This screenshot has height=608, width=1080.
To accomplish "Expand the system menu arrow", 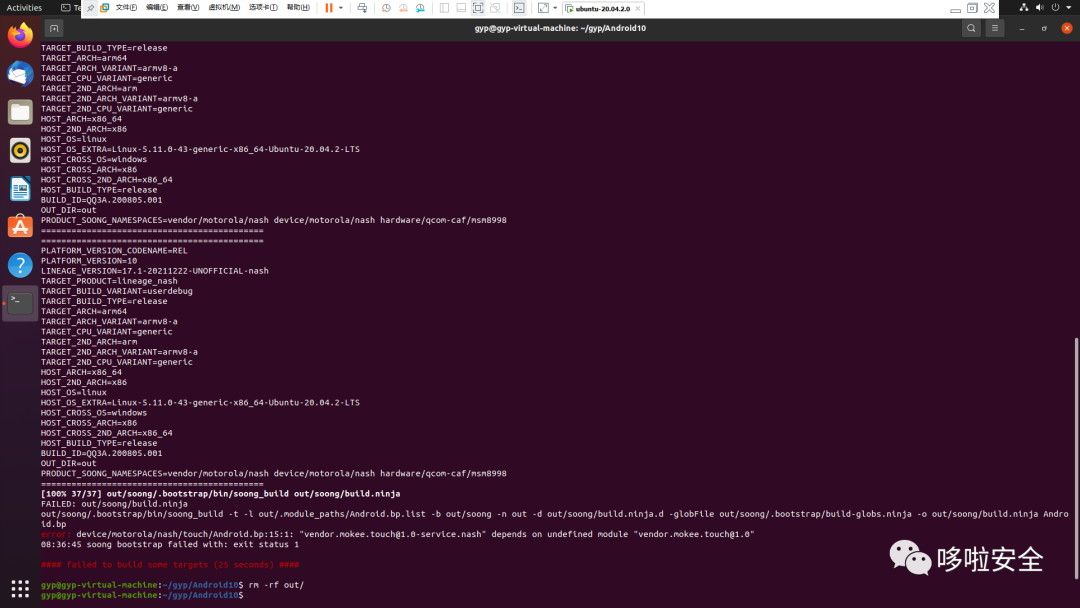I will pos(1068,8).
